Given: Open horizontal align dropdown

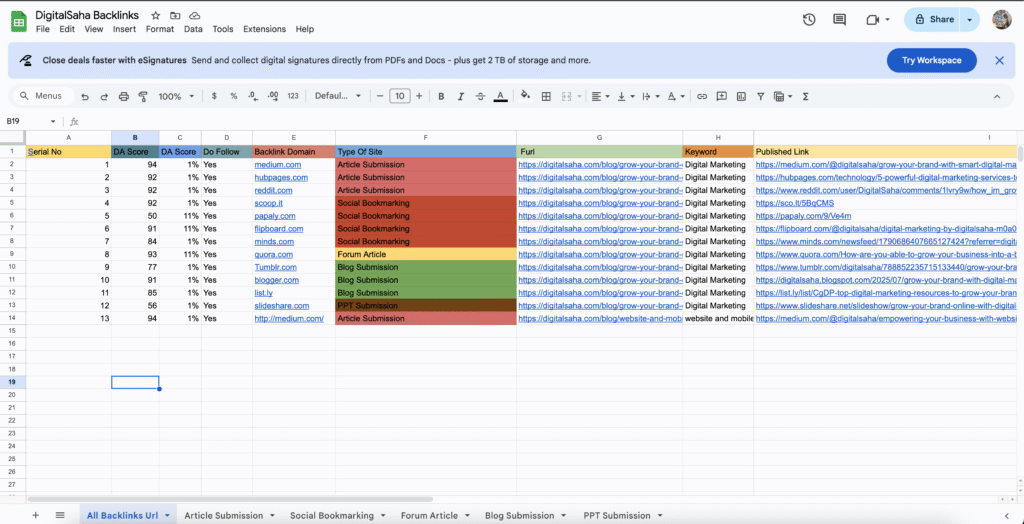Looking at the screenshot, I should click(x=600, y=96).
